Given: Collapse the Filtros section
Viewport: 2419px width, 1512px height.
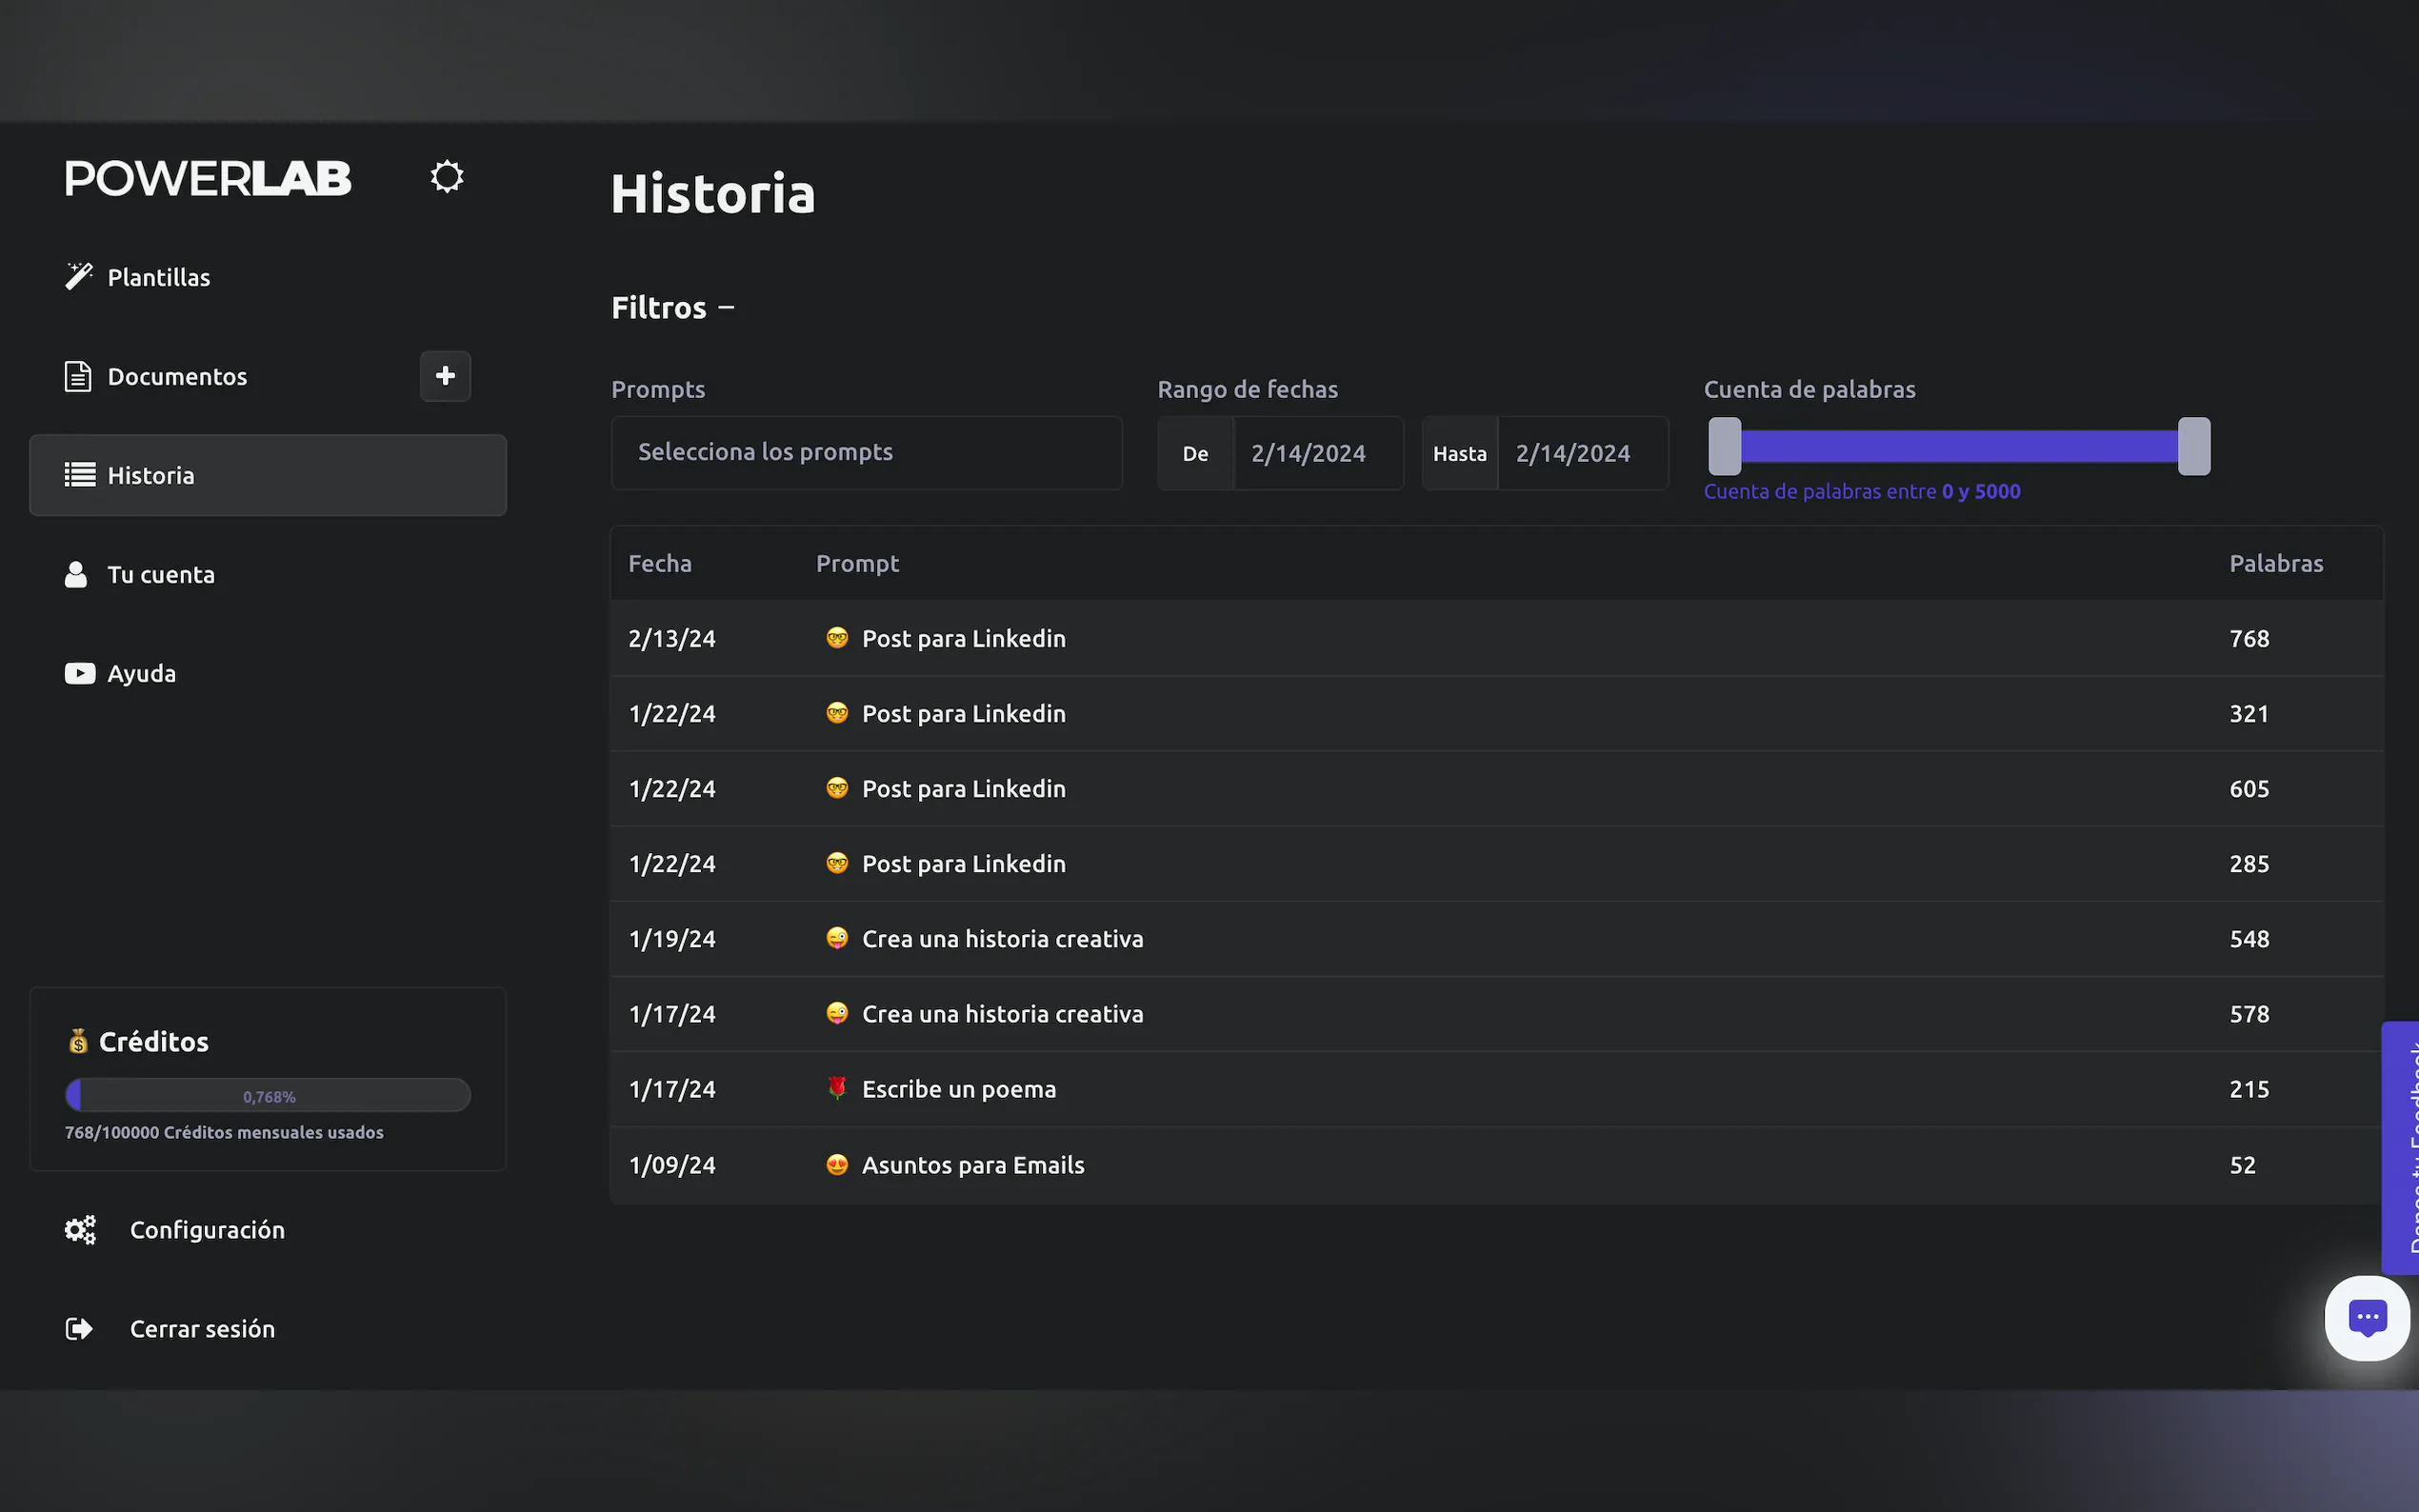Looking at the screenshot, I should [x=727, y=308].
